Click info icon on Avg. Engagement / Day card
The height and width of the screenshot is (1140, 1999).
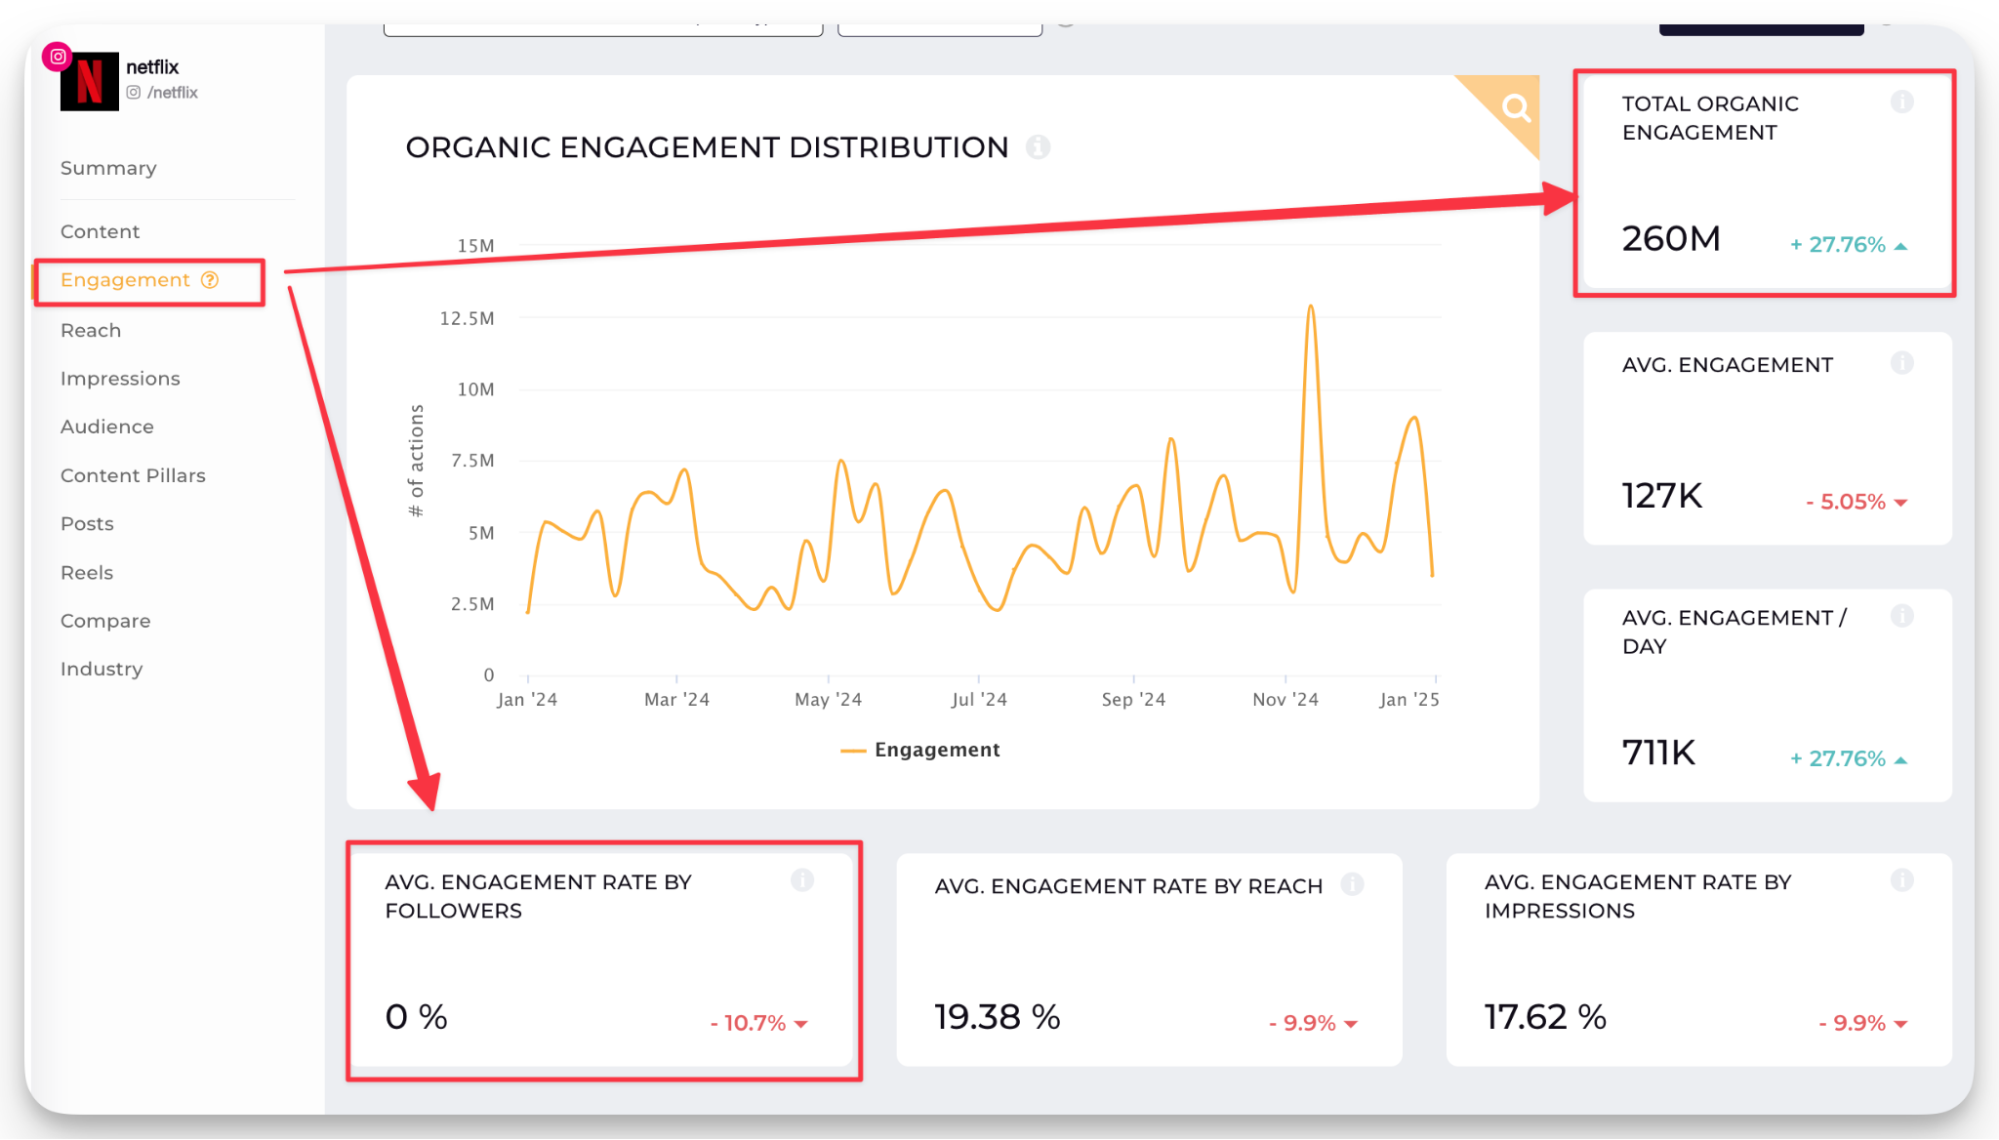1902,616
